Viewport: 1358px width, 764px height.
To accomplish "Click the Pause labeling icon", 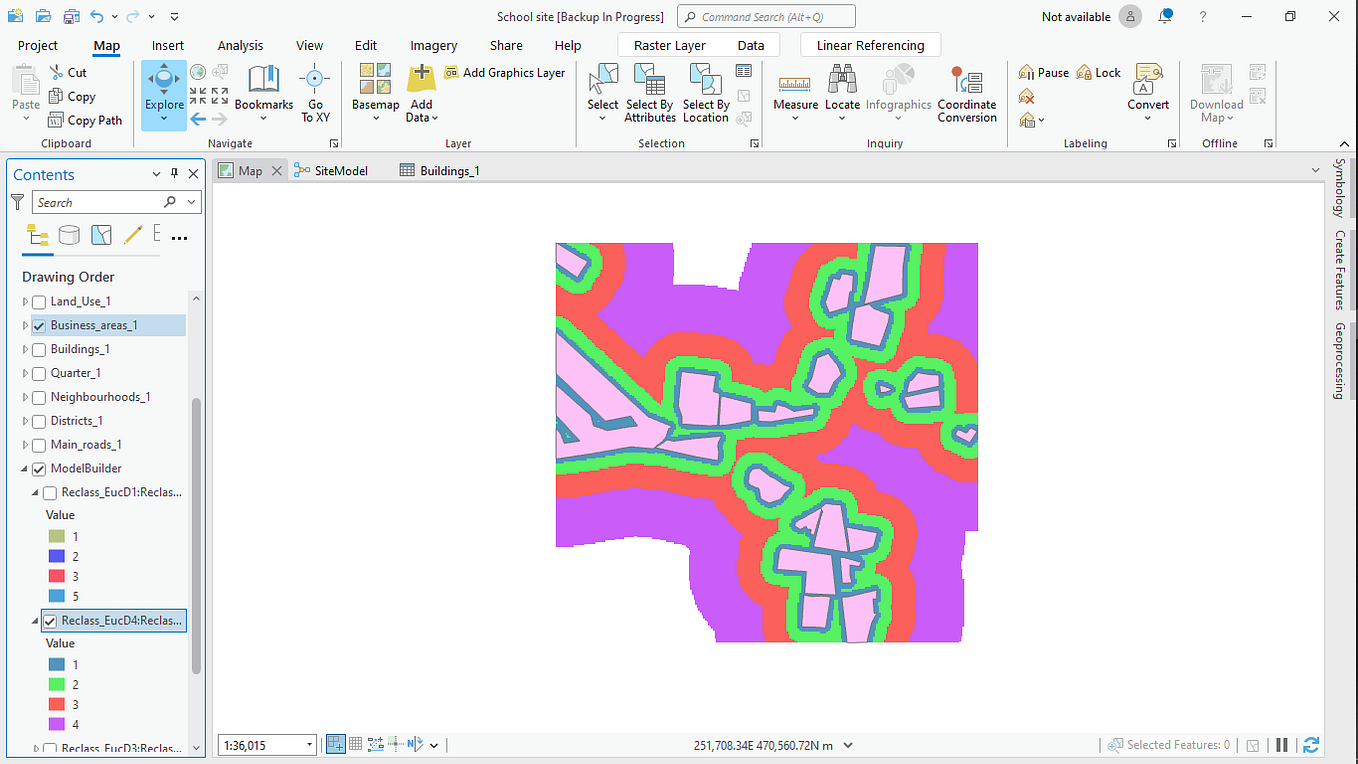I will pyautogui.click(x=1043, y=72).
